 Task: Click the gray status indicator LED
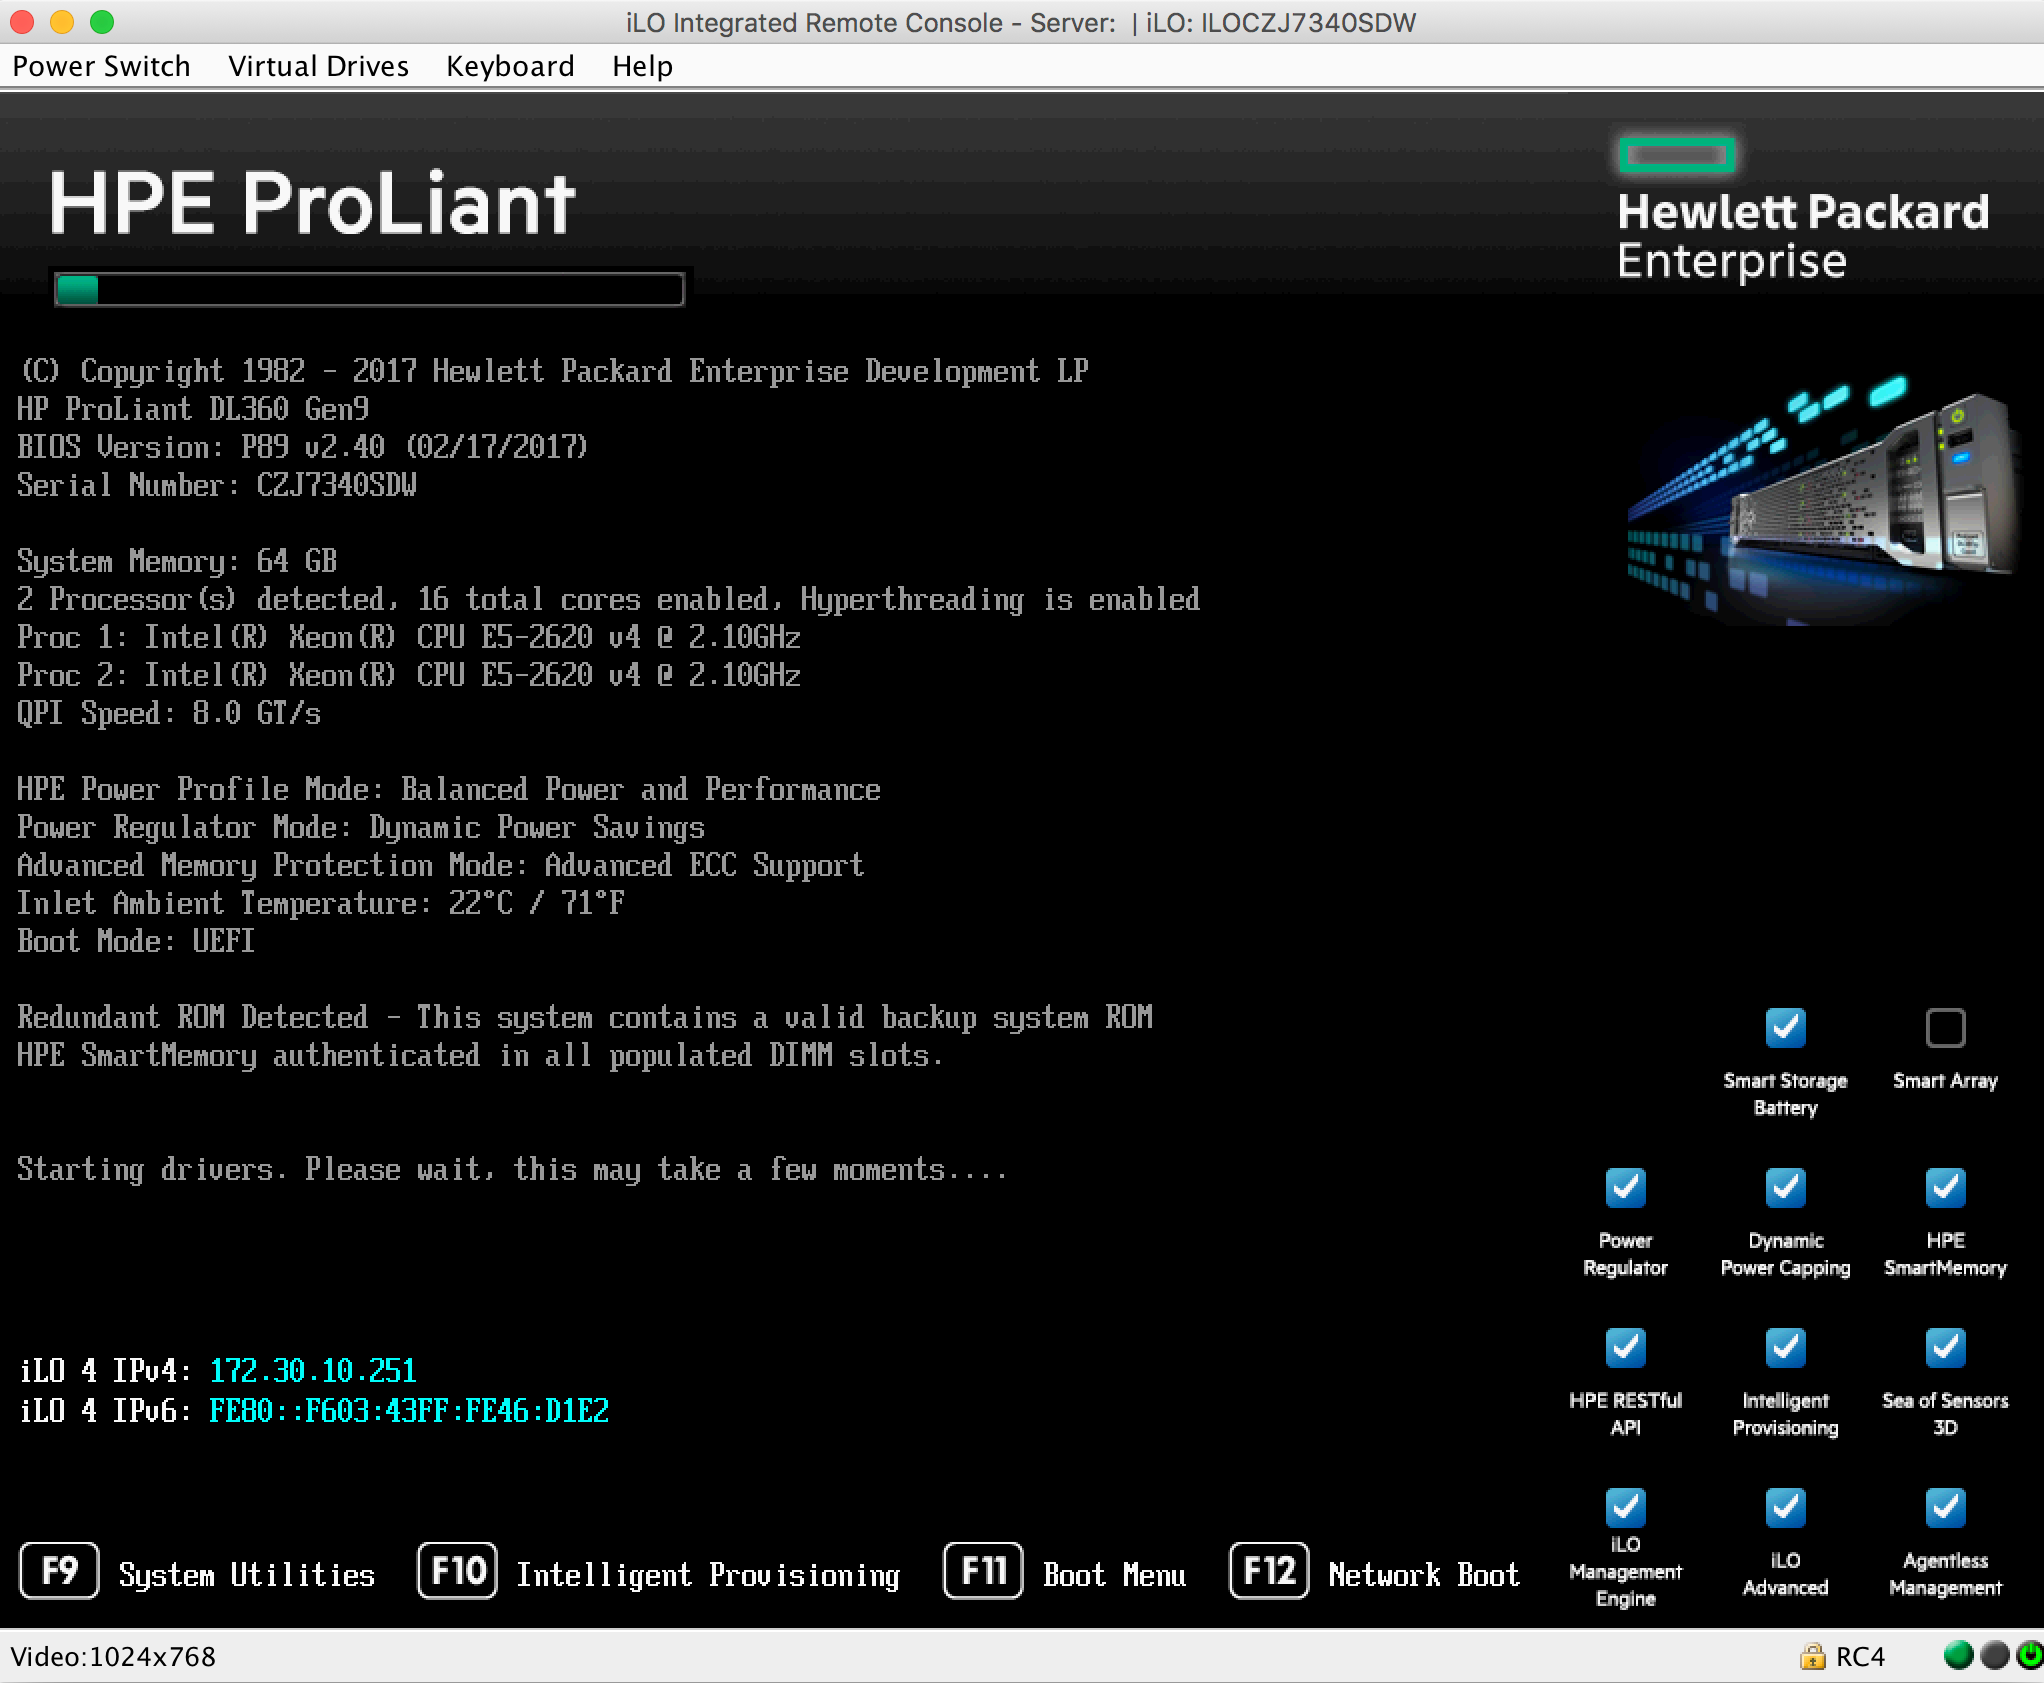pos(1994,1656)
